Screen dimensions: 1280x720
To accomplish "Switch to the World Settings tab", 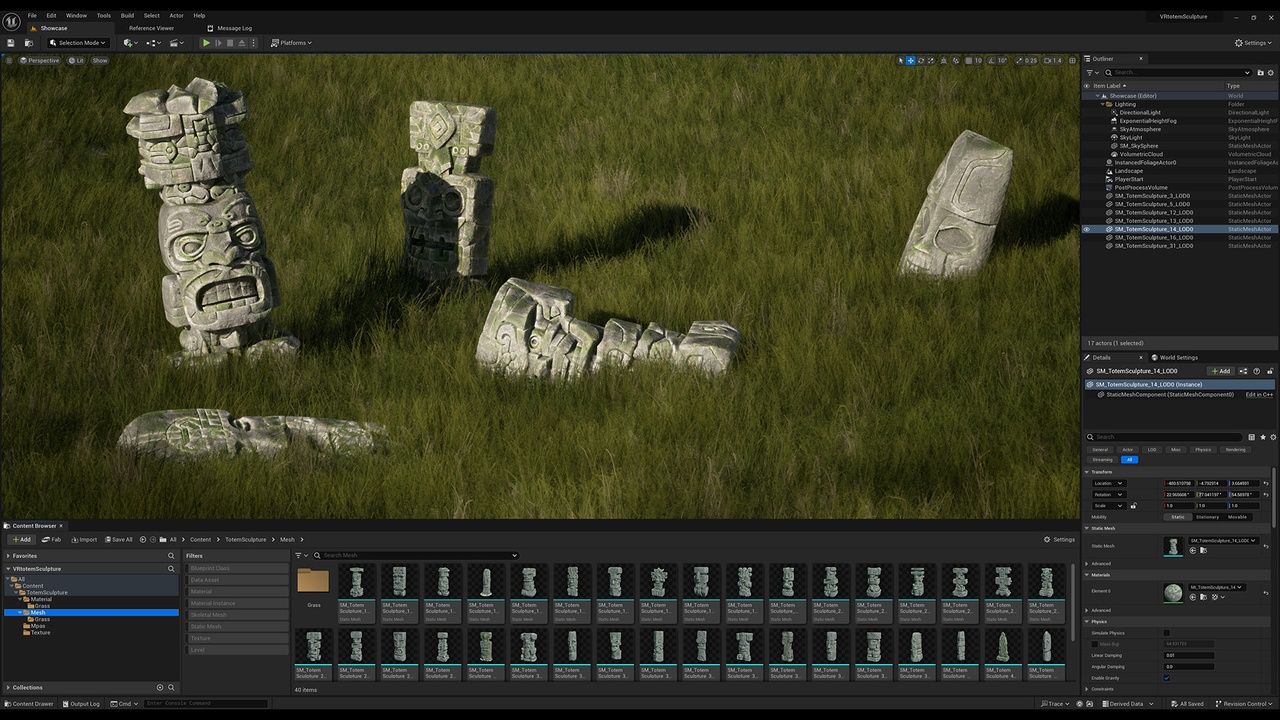I will (1178, 357).
